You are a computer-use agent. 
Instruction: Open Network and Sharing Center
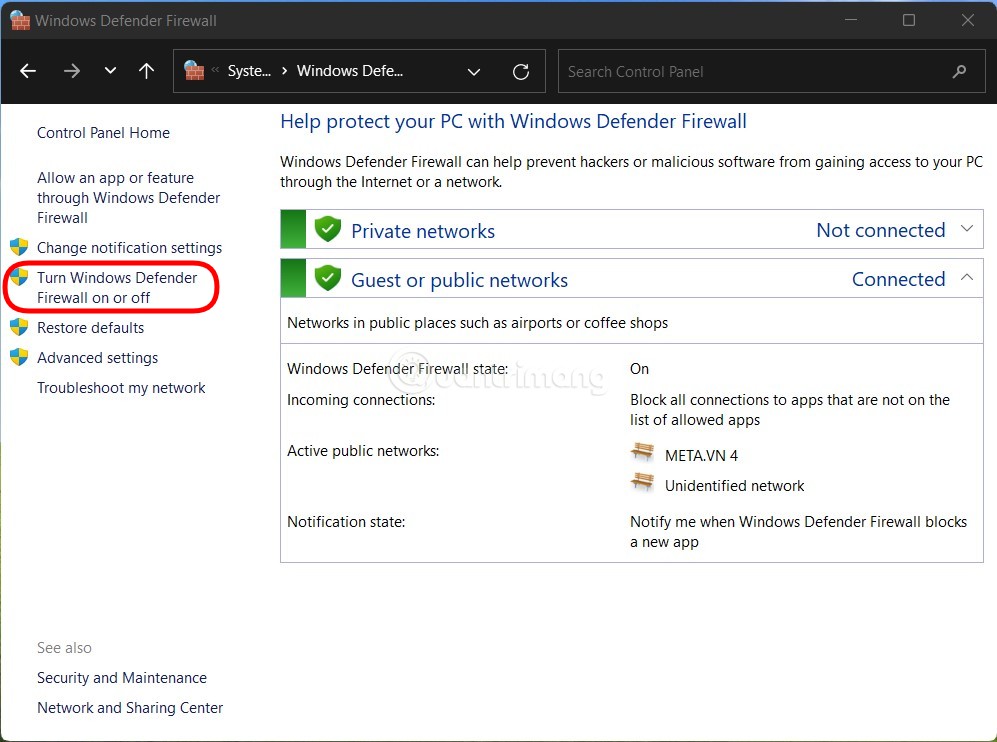[130, 707]
